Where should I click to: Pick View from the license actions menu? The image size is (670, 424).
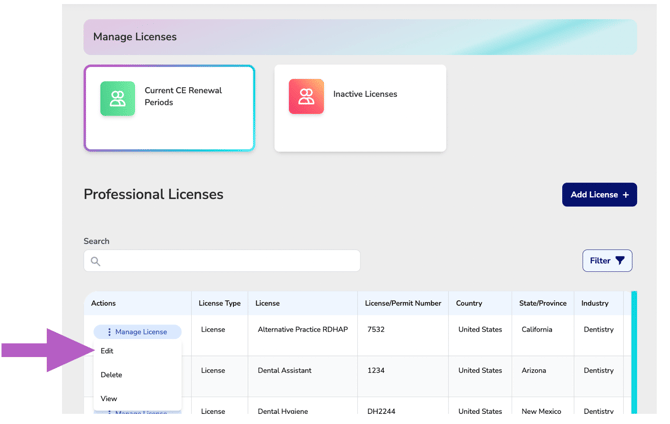click(x=109, y=399)
